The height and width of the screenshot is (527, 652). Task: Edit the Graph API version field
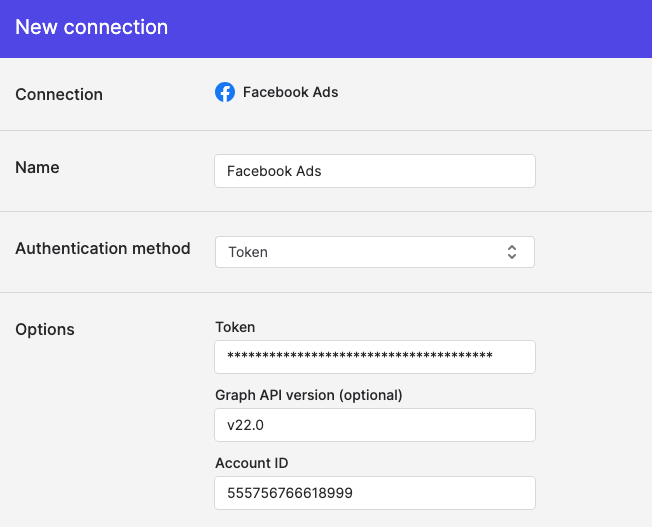pos(375,425)
